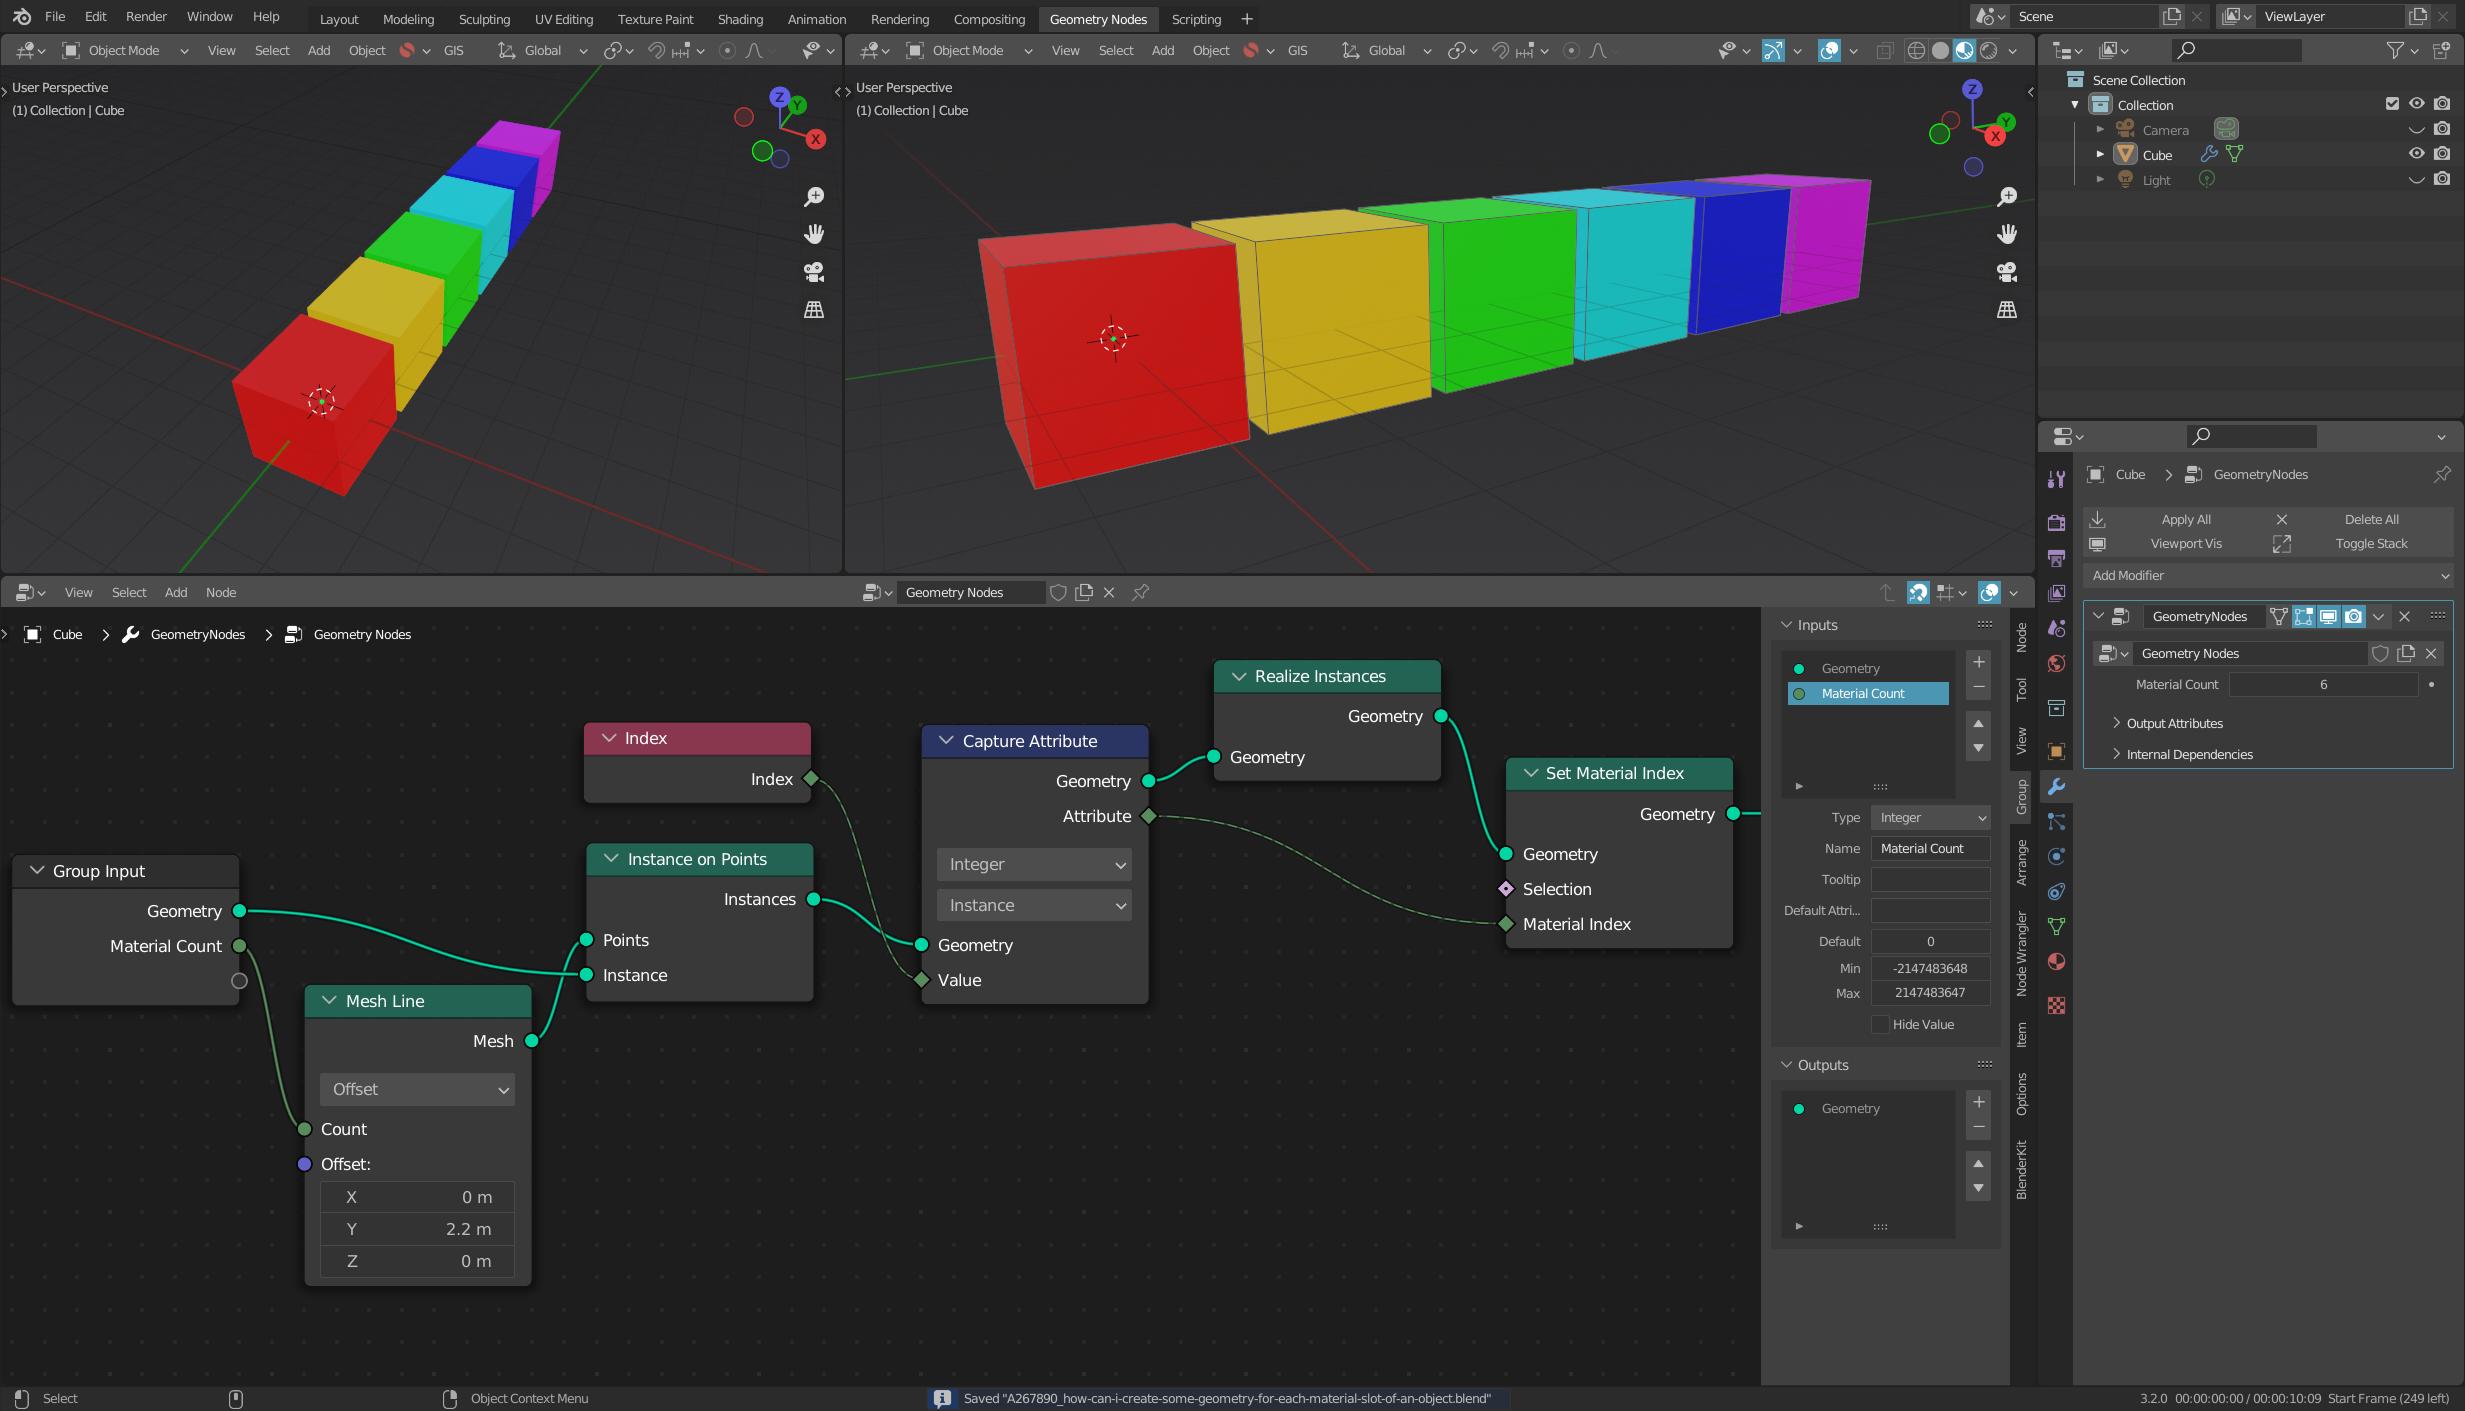Collapse the Inputs panel
Image resolution: width=2465 pixels, height=1411 pixels.
[x=1787, y=624]
